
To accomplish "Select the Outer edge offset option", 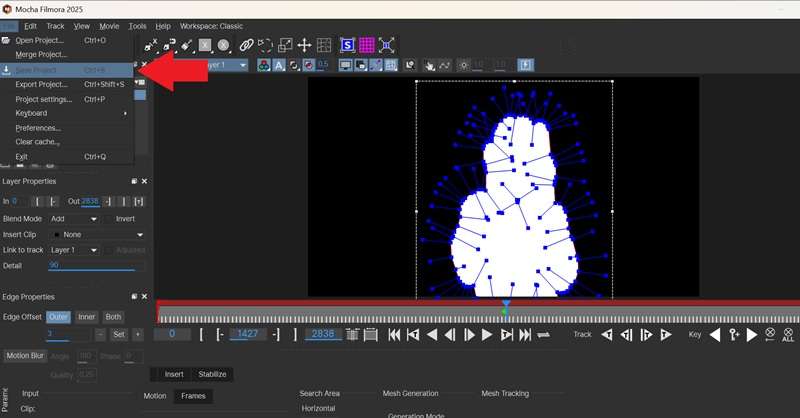I will click(x=58, y=317).
